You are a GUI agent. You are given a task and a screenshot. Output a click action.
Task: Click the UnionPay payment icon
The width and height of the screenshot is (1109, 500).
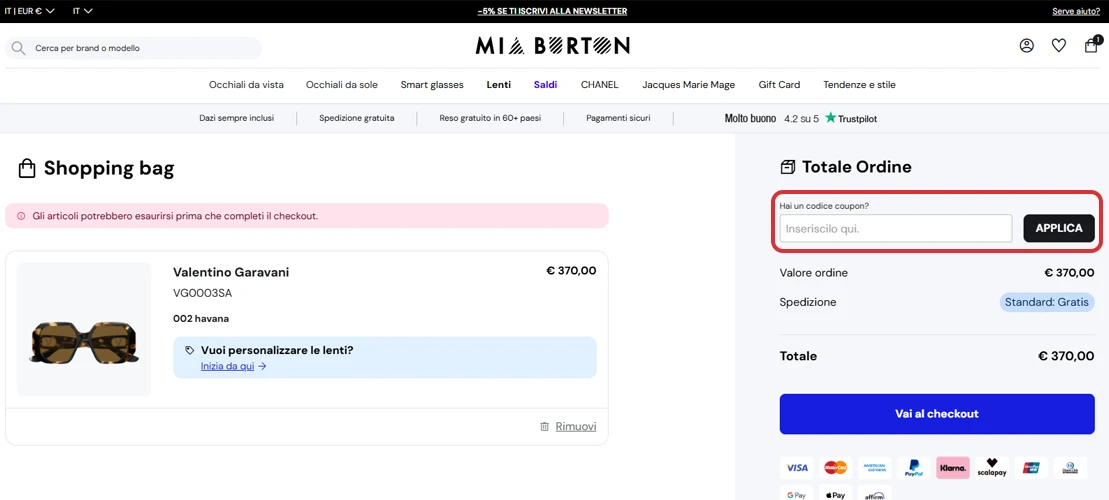1030,468
